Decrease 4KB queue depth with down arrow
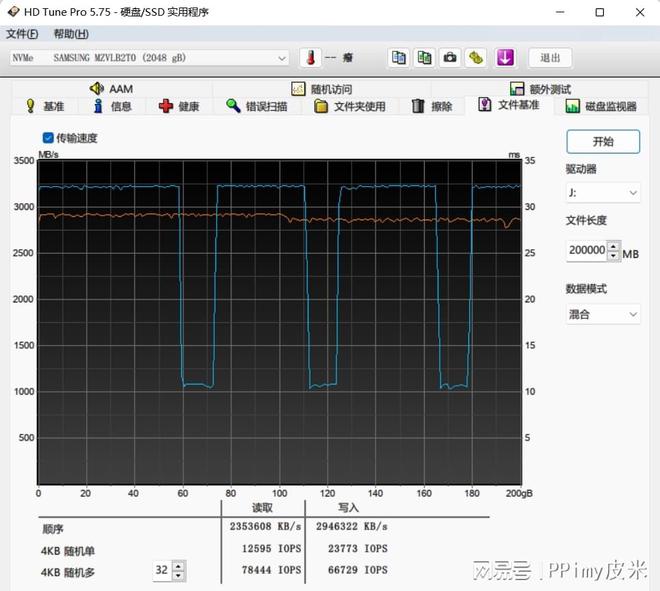 178,575
